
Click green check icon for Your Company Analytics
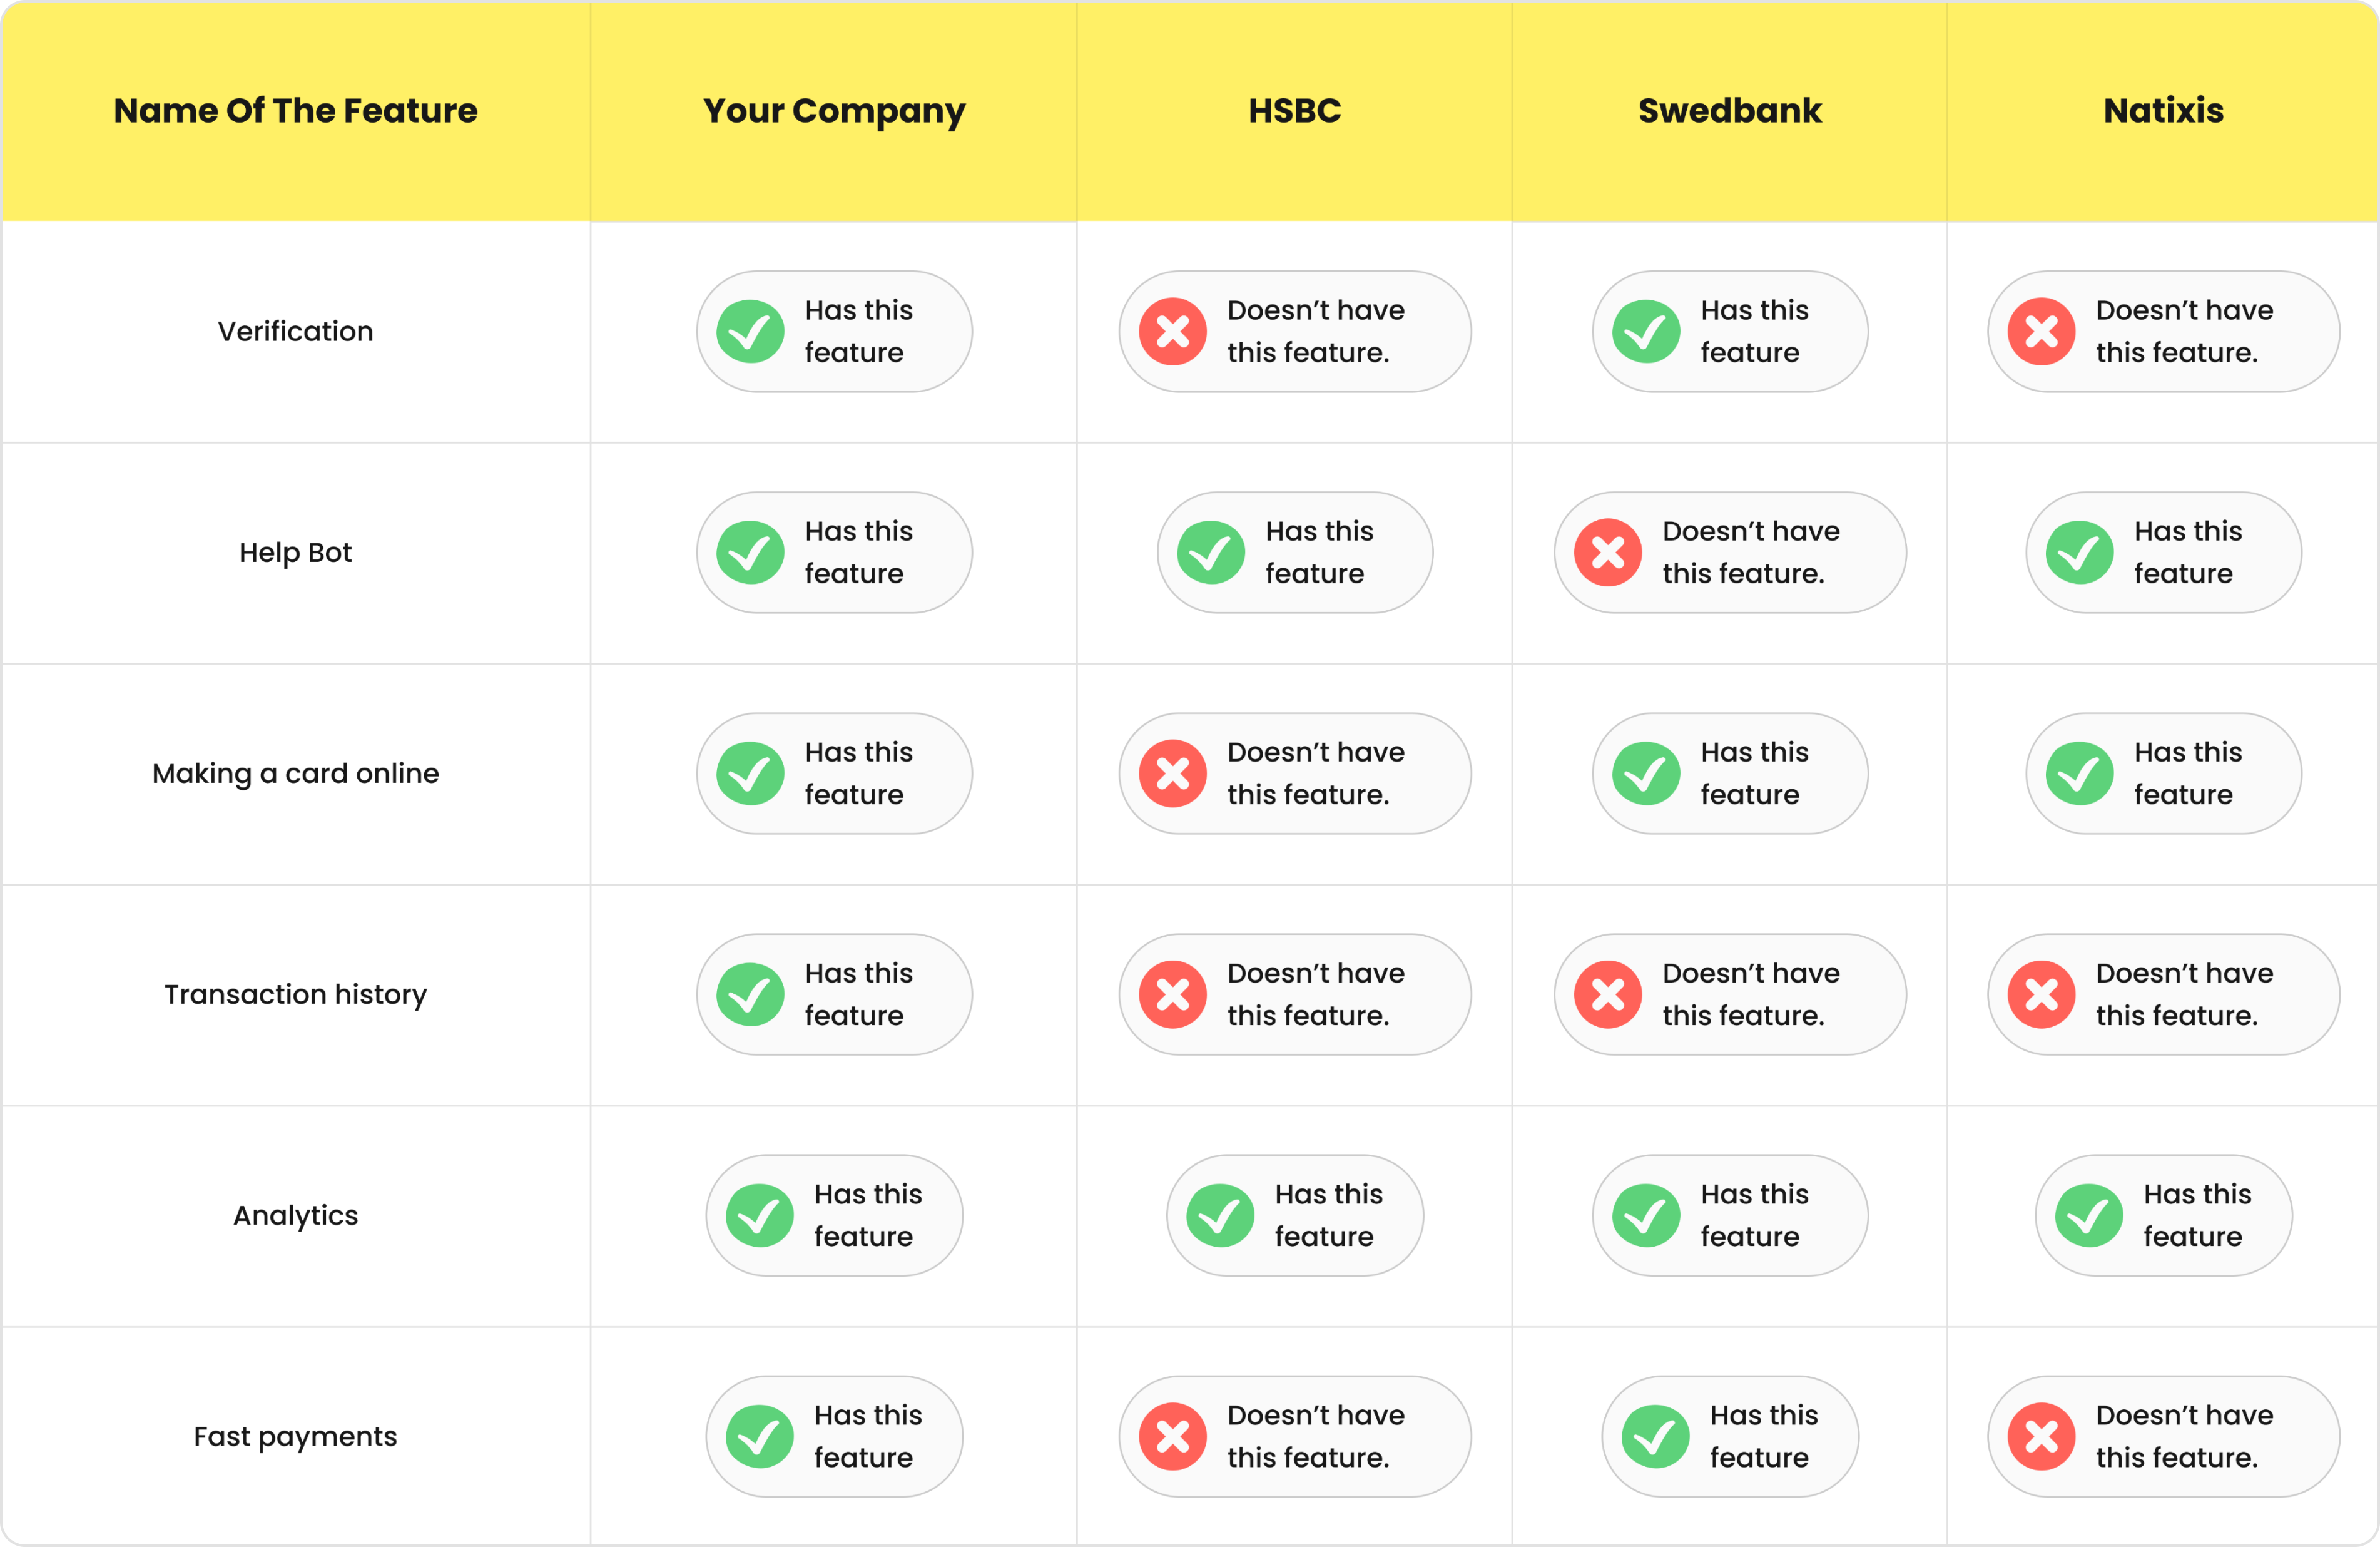[760, 1216]
